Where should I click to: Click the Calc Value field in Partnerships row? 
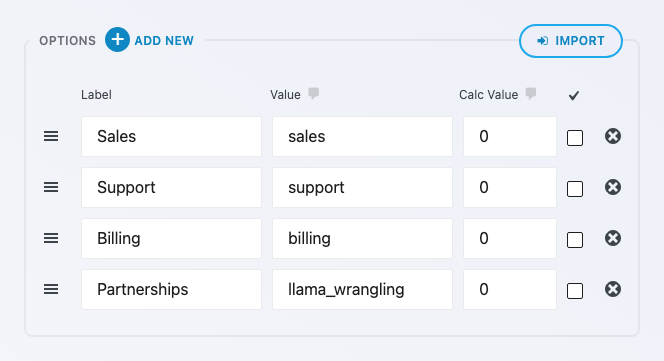tap(510, 289)
